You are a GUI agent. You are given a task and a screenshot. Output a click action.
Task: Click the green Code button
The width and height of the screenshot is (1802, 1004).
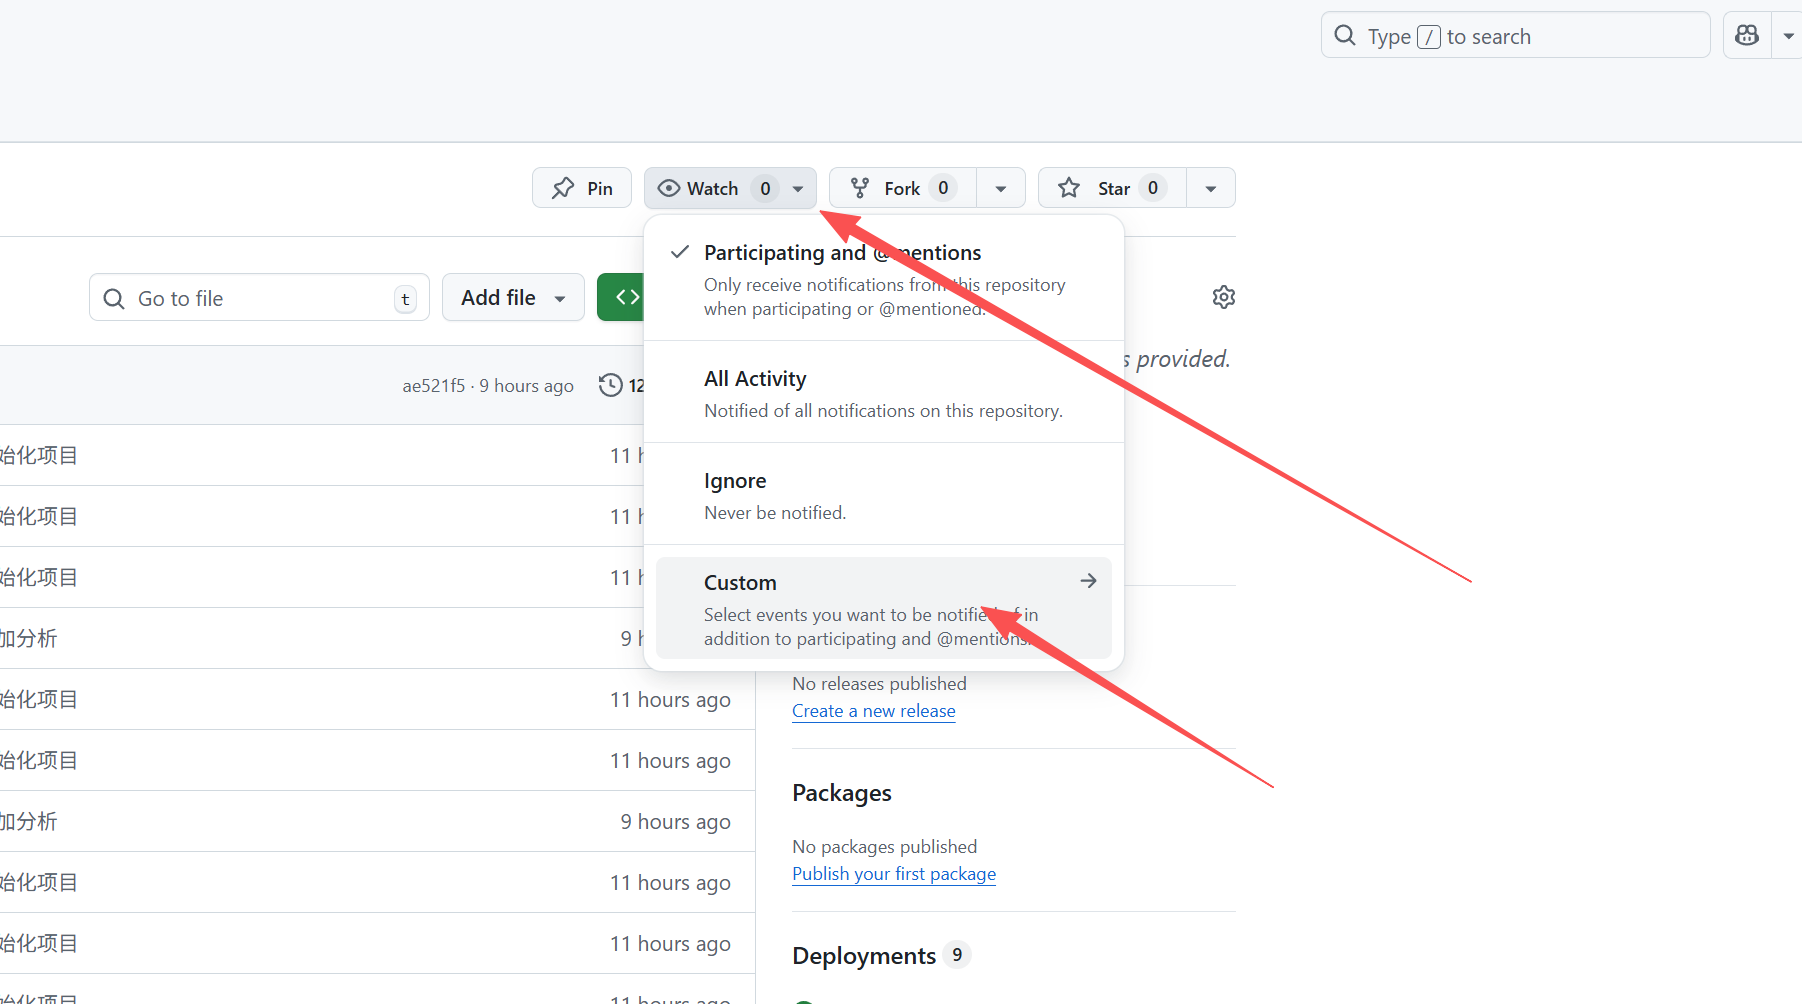tap(622, 297)
